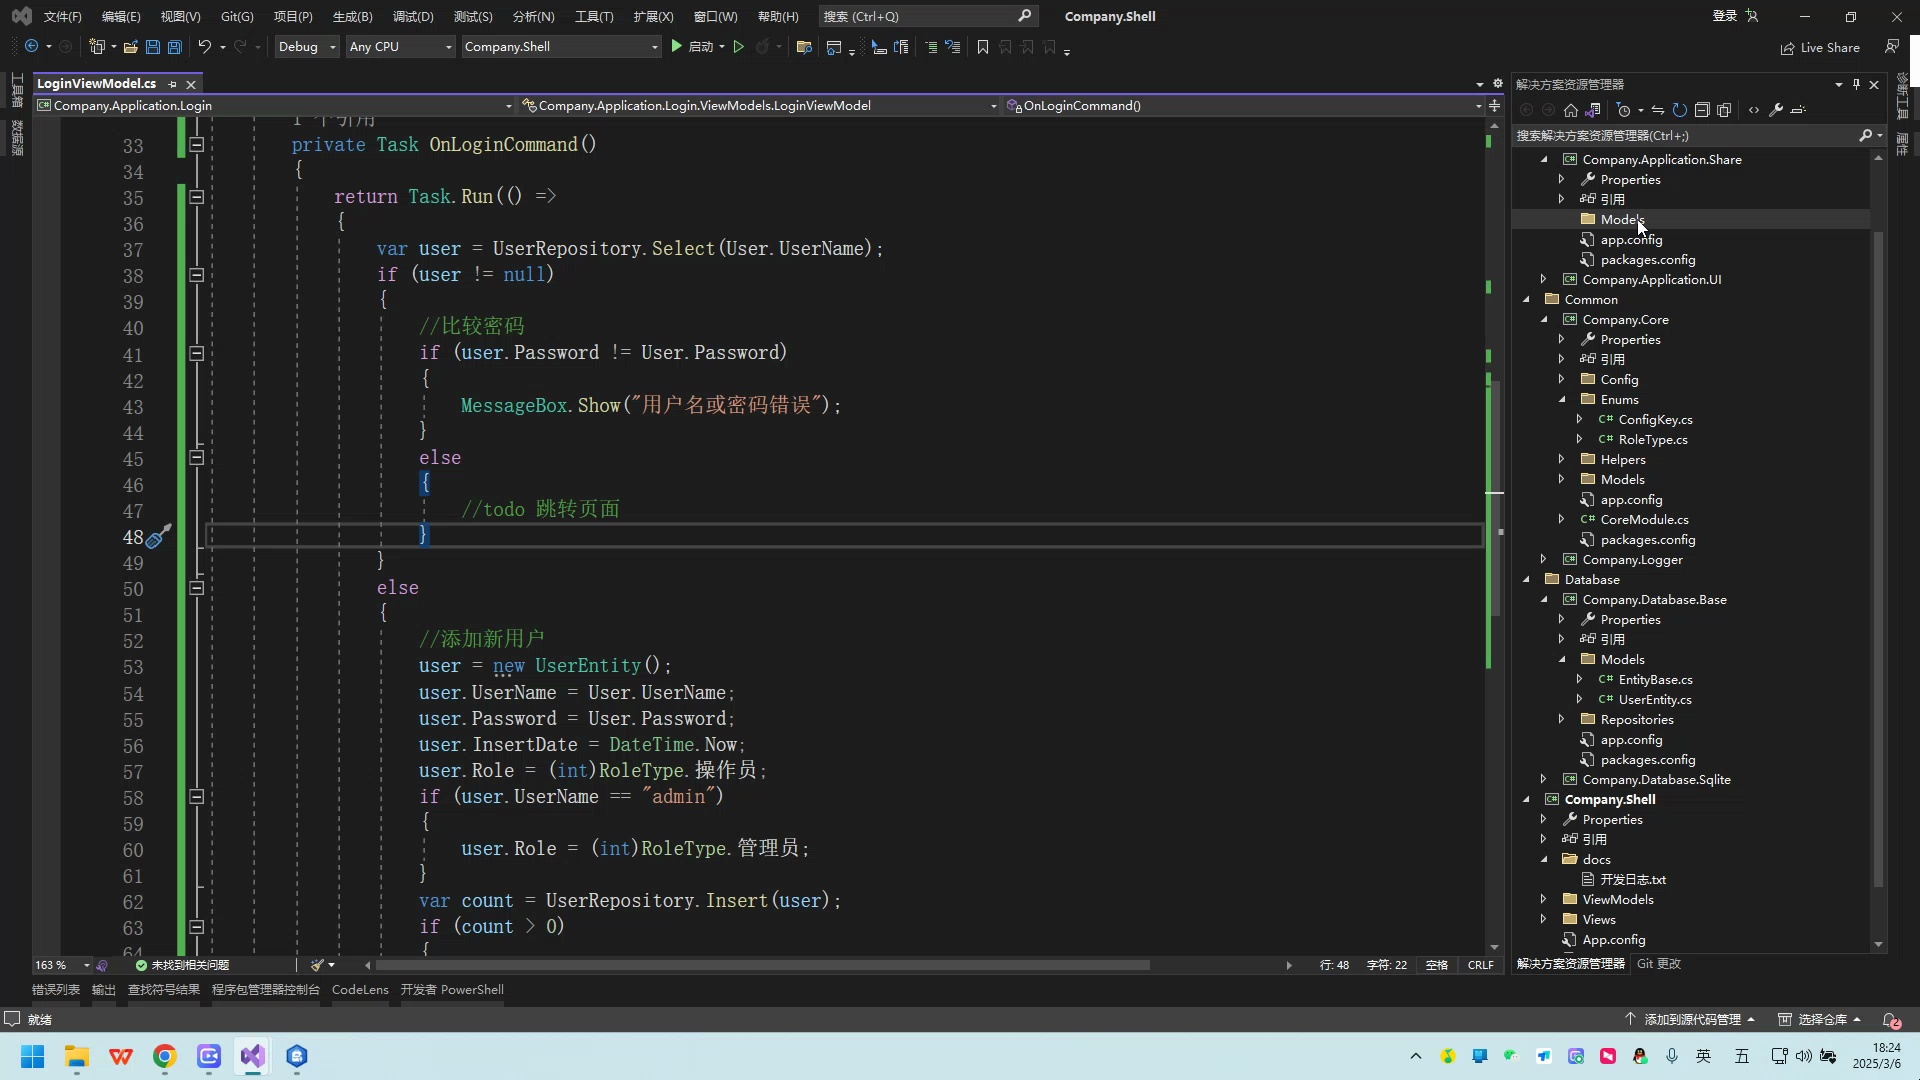Run without debugging using green outline arrow
Screen dimensions: 1920x1080
739,47
